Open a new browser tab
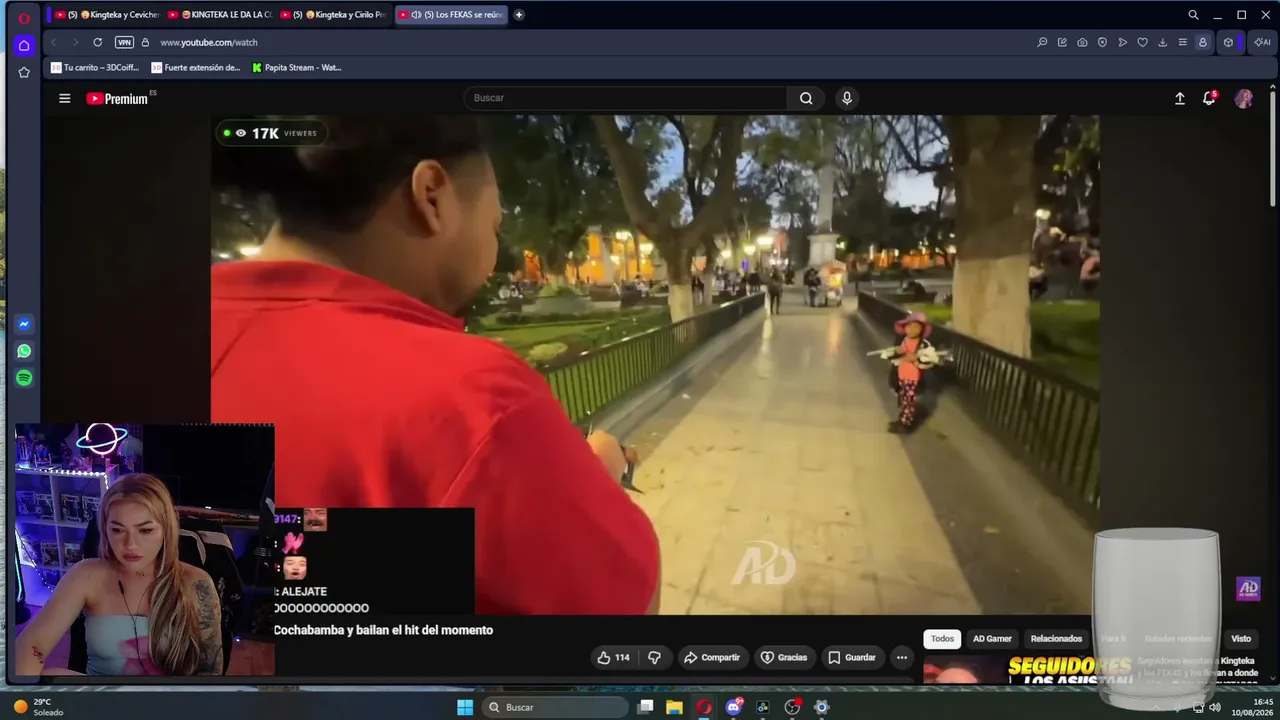The width and height of the screenshot is (1280, 720). [518, 15]
